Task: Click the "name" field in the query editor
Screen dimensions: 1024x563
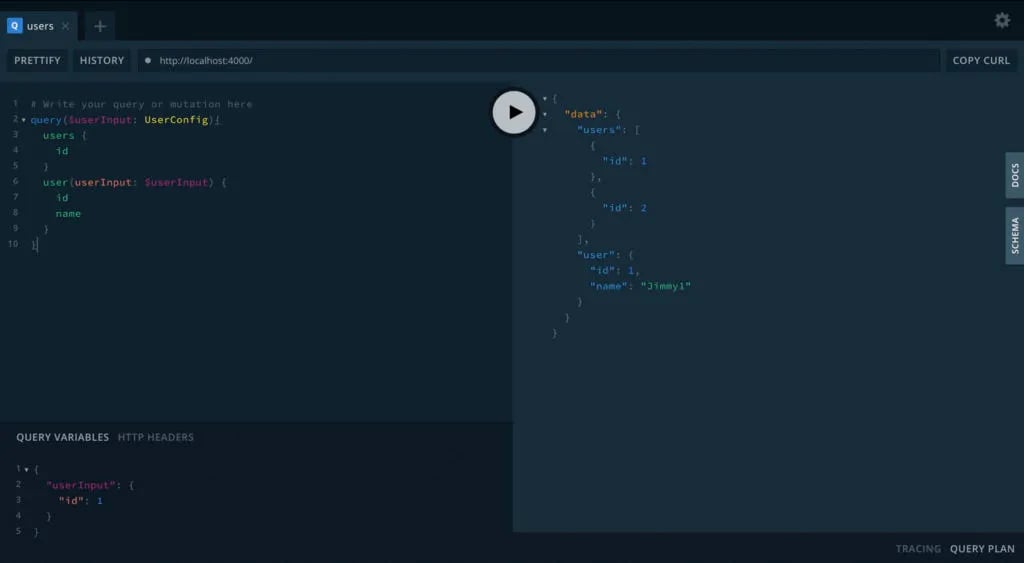Action: (x=68, y=214)
